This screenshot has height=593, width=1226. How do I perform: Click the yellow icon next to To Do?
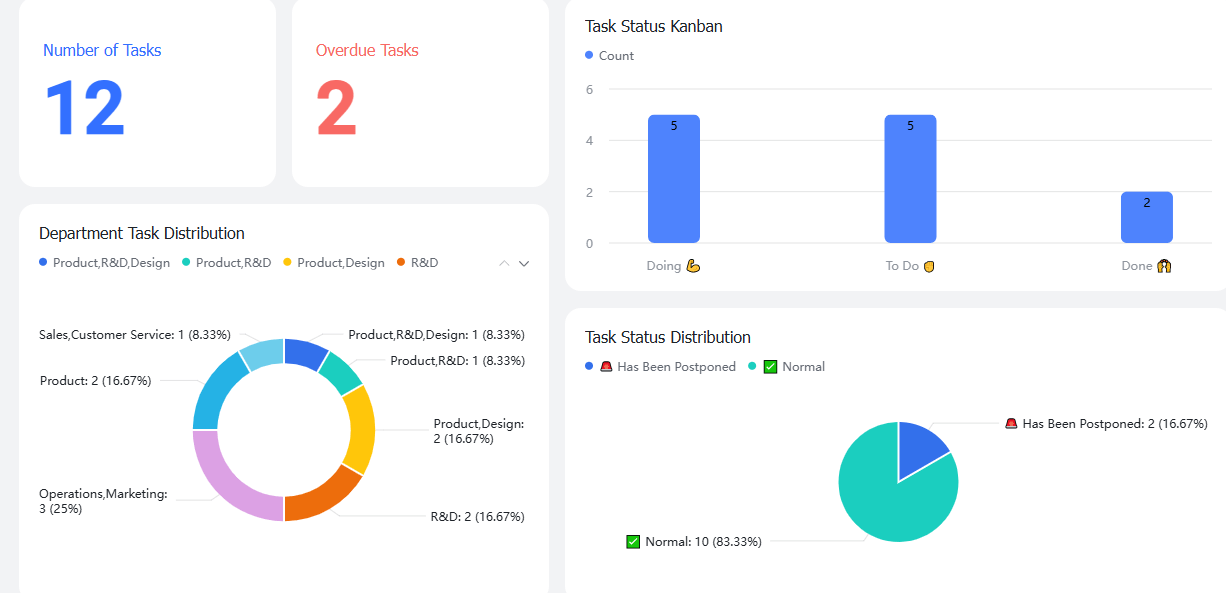tap(929, 266)
